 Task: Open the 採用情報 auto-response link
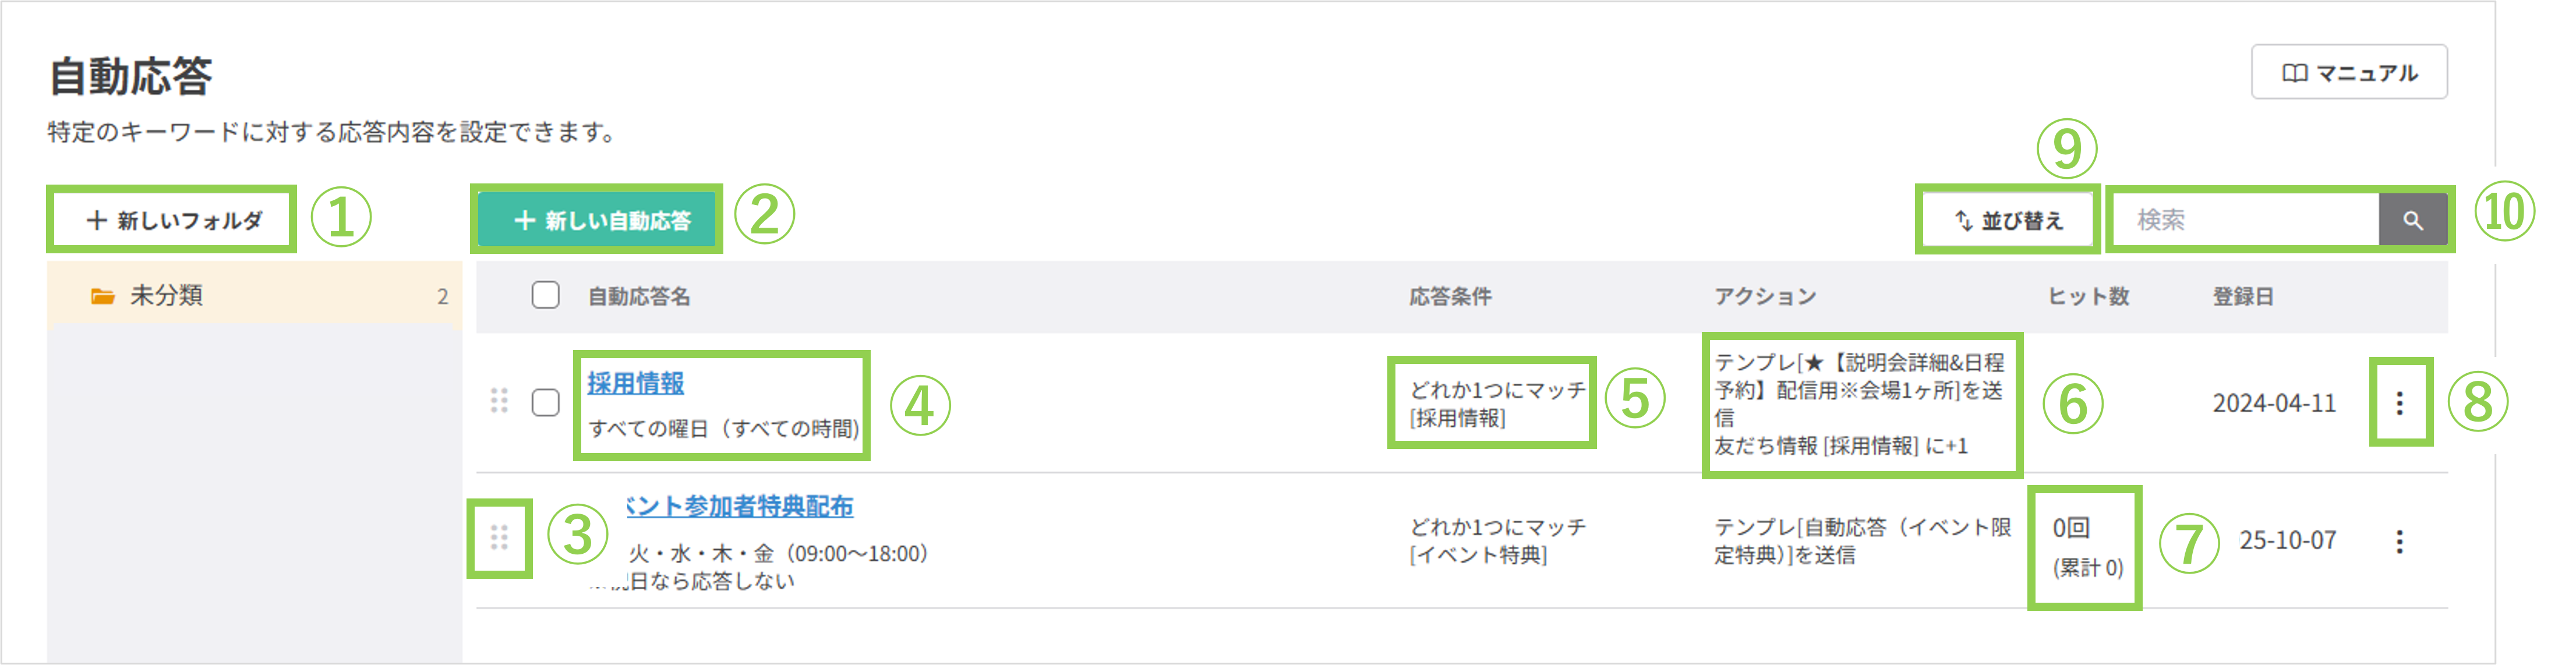point(635,383)
